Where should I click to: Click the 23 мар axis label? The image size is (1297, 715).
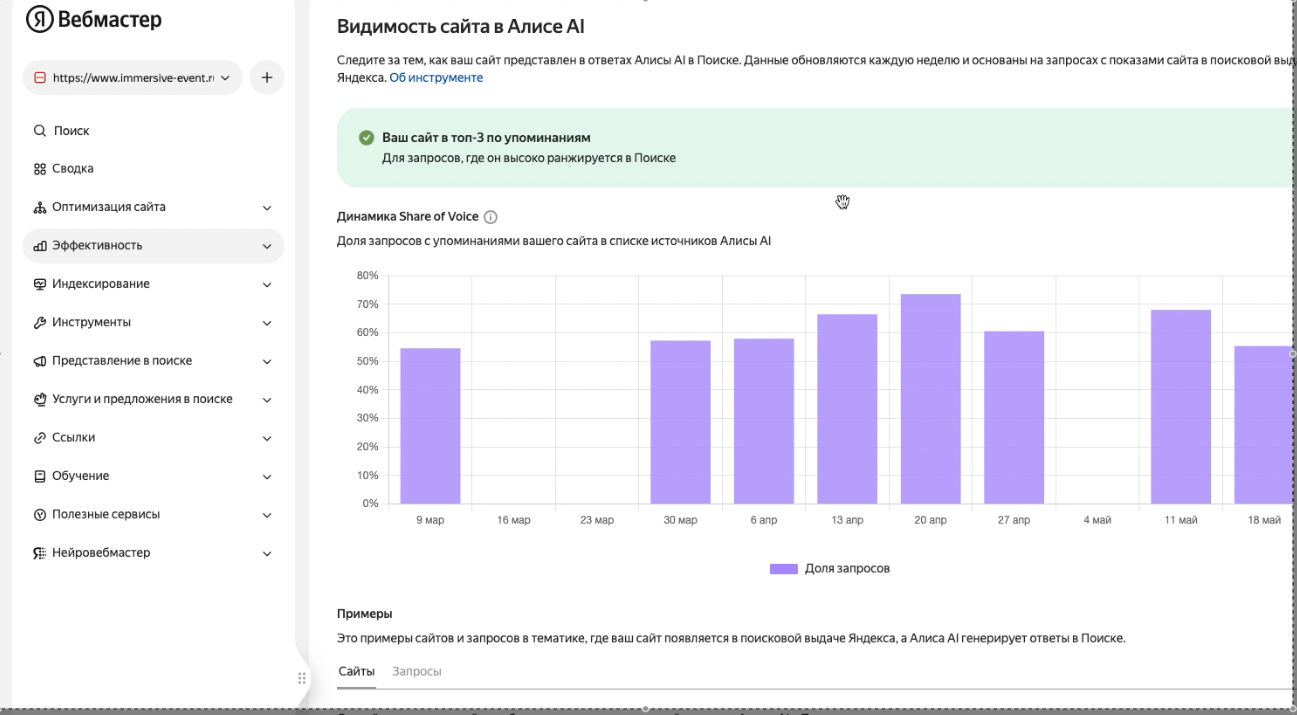coord(597,521)
